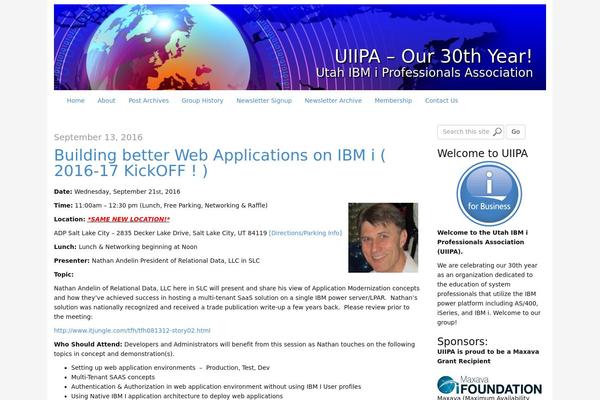Click the Authentication & Authorization bullet

216,387
